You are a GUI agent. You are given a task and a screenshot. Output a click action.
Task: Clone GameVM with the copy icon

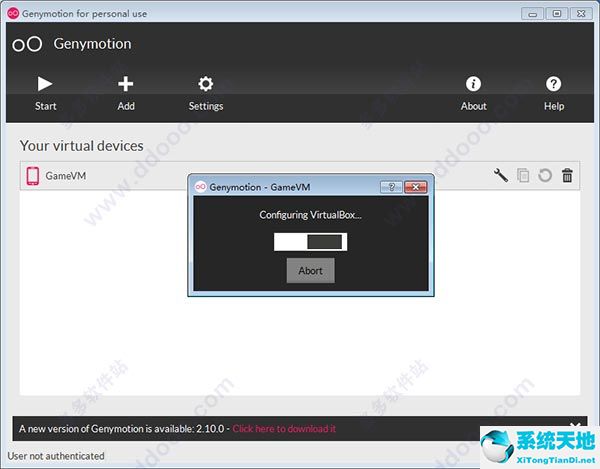(x=523, y=175)
